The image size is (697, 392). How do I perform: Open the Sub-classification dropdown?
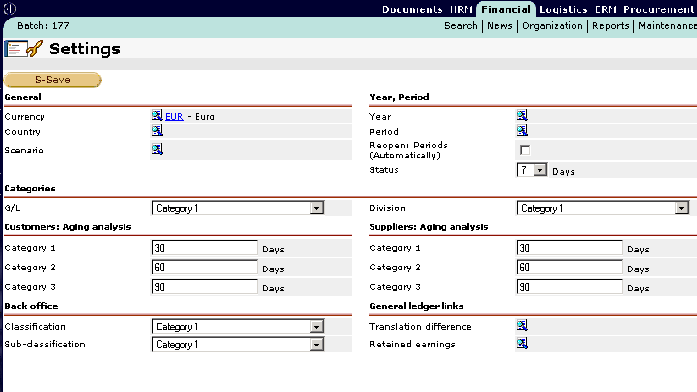(x=238, y=344)
